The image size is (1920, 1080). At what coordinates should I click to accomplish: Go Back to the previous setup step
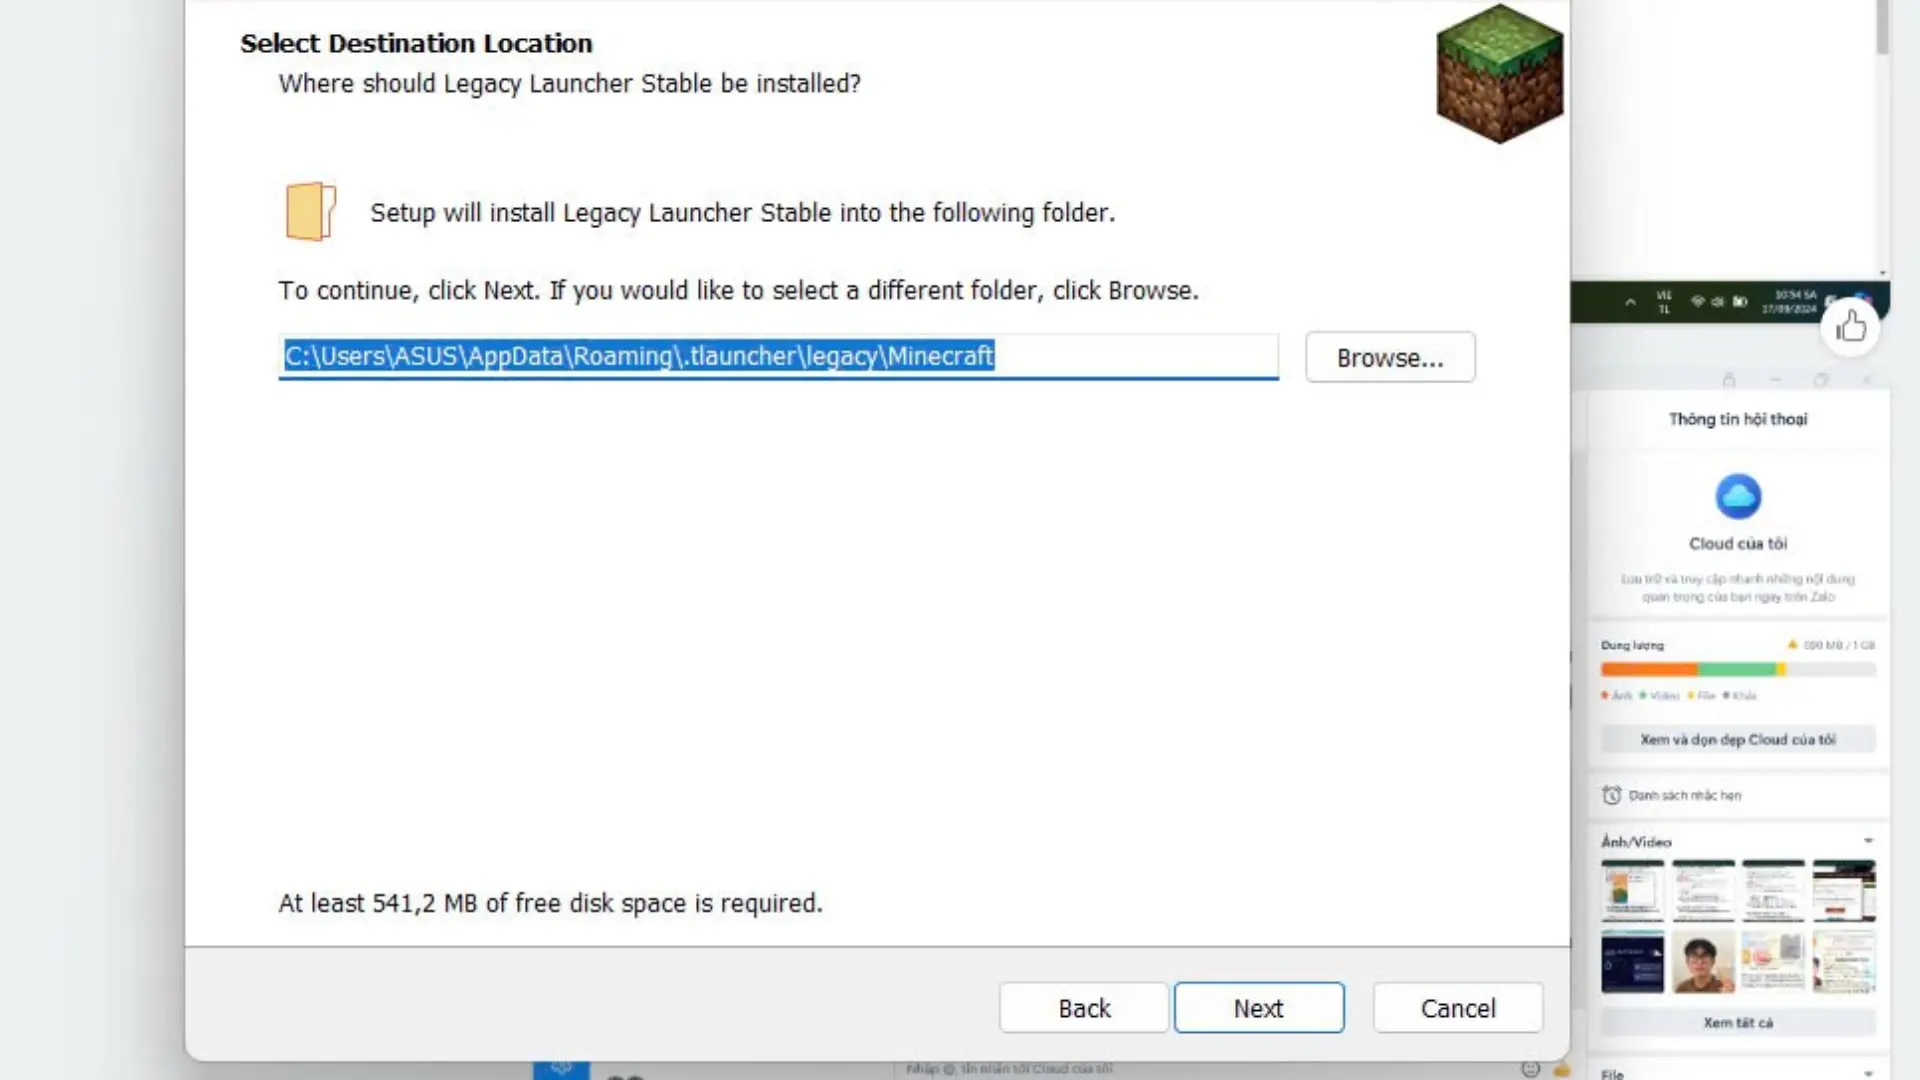tap(1084, 1008)
